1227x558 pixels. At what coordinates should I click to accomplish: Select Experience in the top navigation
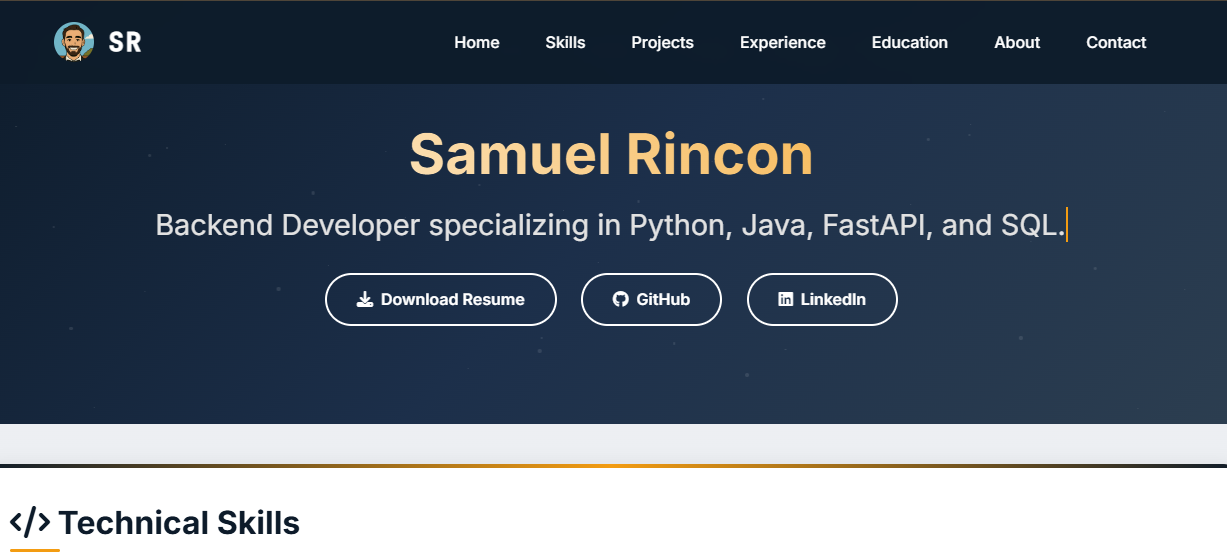pyautogui.click(x=782, y=42)
